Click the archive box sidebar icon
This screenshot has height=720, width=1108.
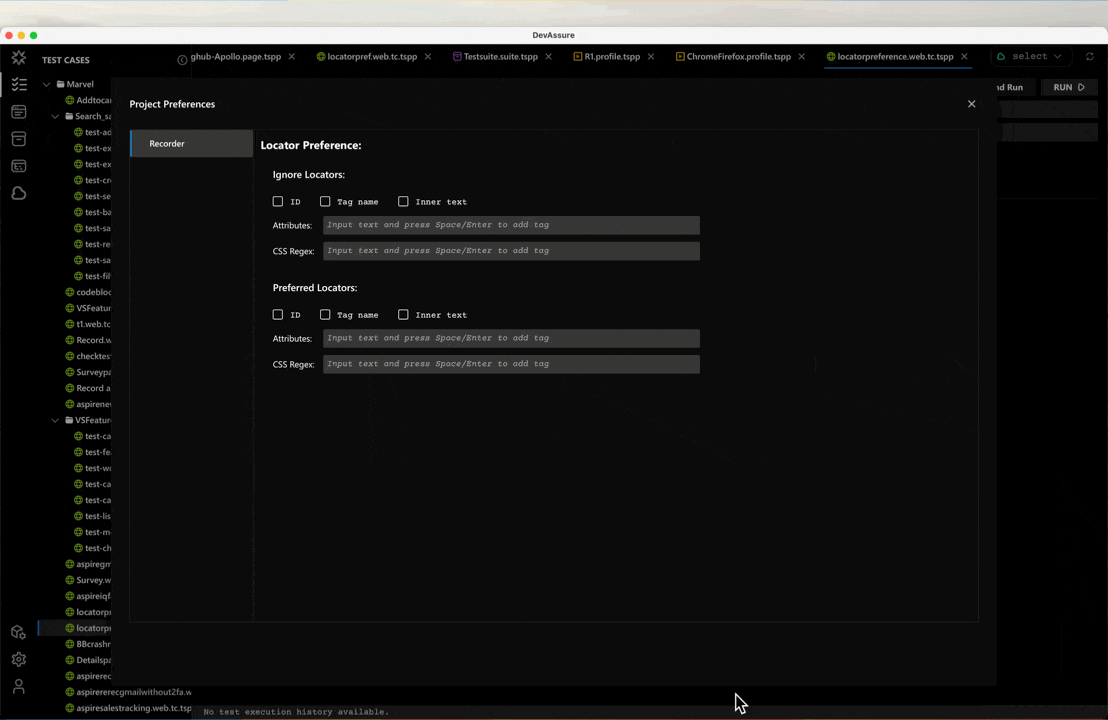pyautogui.click(x=18, y=139)
